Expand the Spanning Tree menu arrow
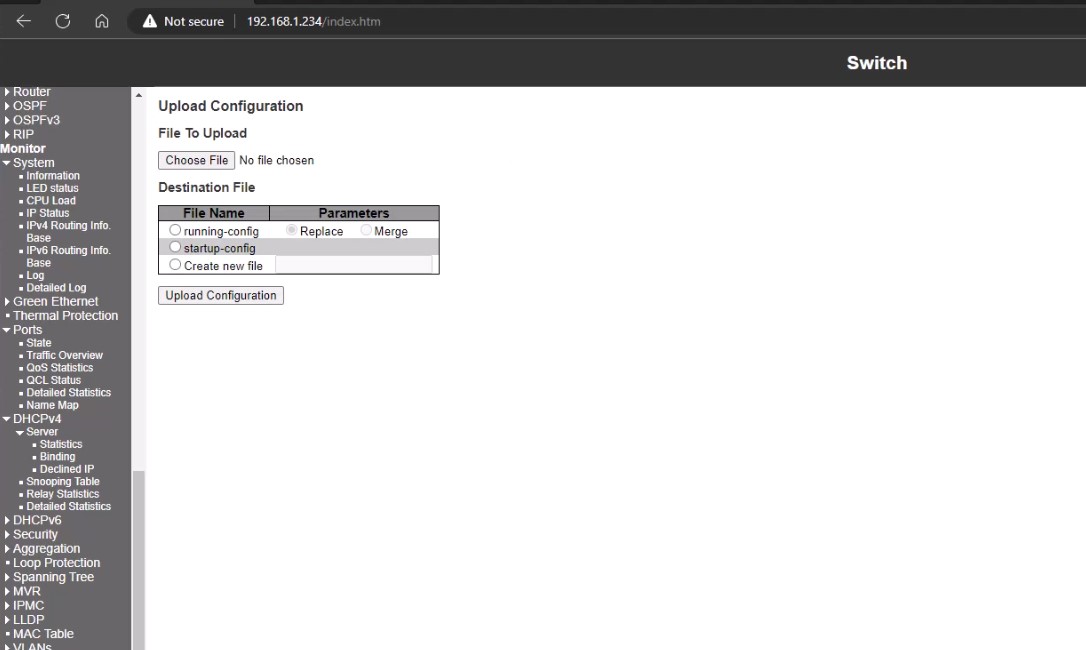This screenshot has height=650, width=1086. (x=7, y=577)
